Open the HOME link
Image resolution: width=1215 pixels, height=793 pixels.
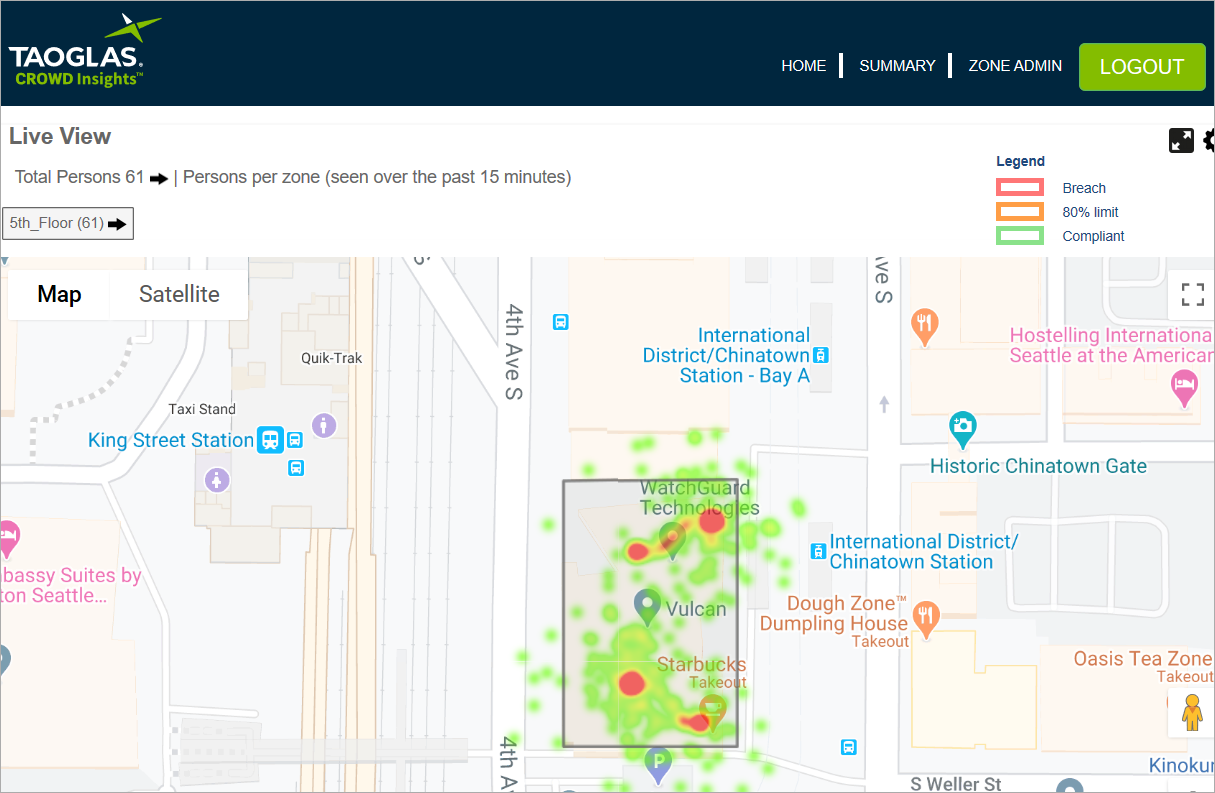pyautogui.click(x=803, y=65)
